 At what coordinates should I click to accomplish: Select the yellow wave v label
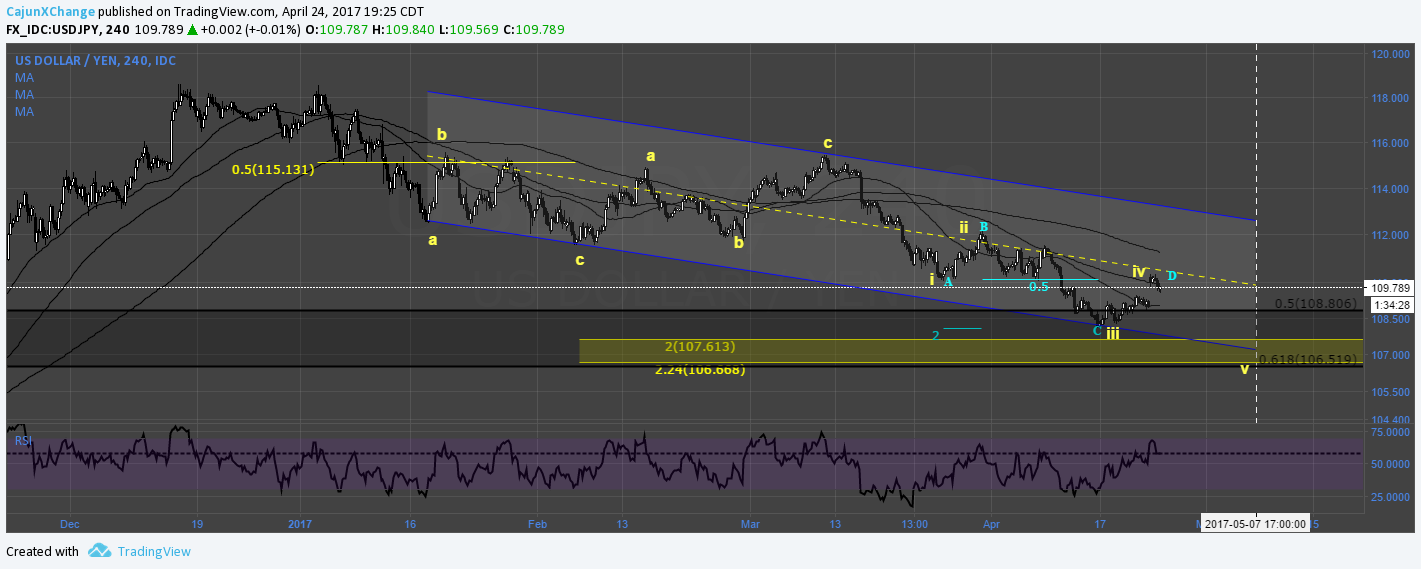(x=1244, y=369)
